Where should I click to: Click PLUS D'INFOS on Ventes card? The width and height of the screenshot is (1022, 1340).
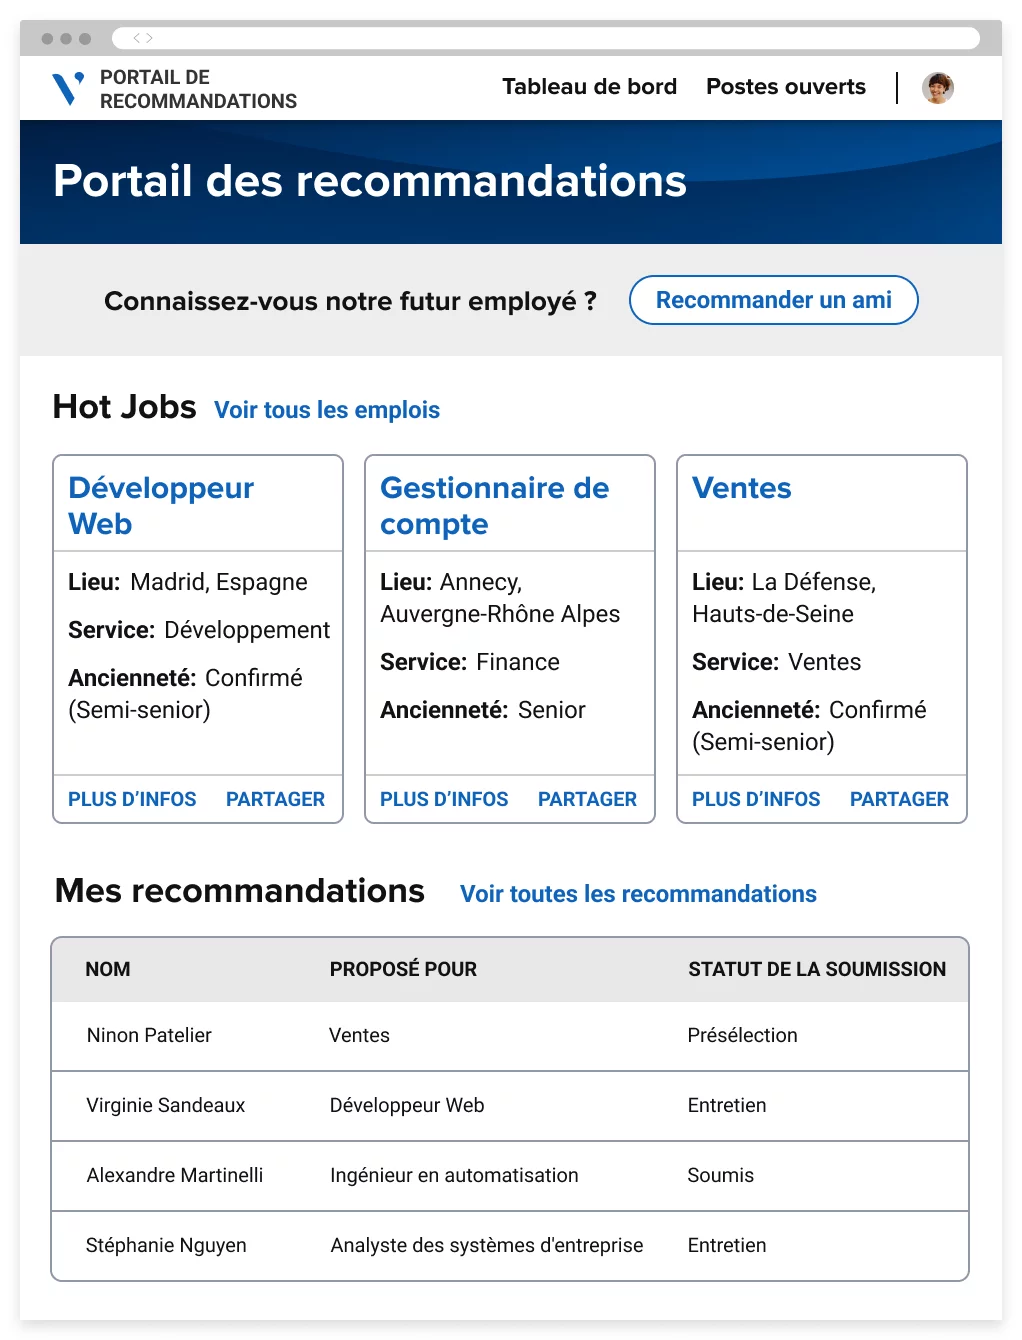click(756, 799)
